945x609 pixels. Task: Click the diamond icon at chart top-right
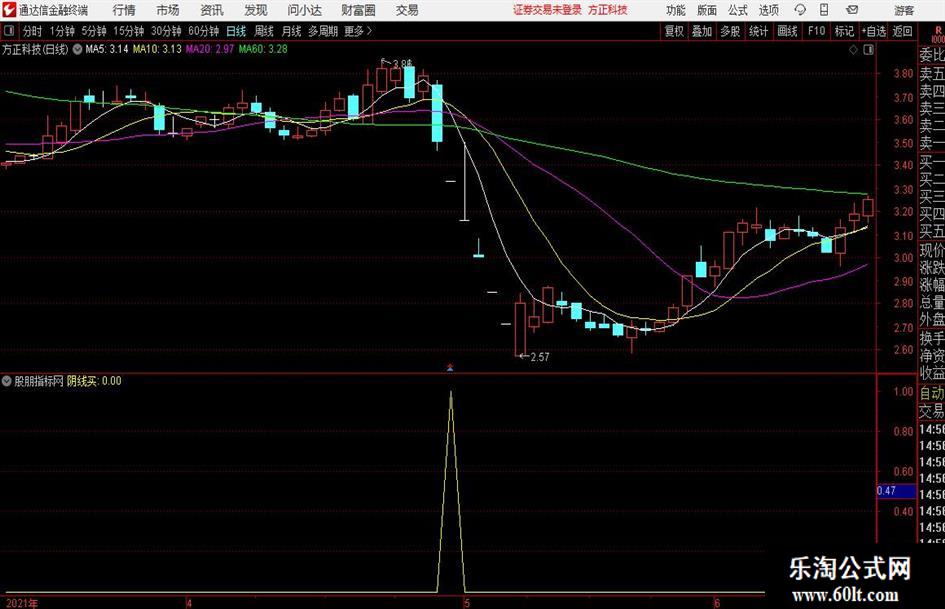tap(853, 50)
